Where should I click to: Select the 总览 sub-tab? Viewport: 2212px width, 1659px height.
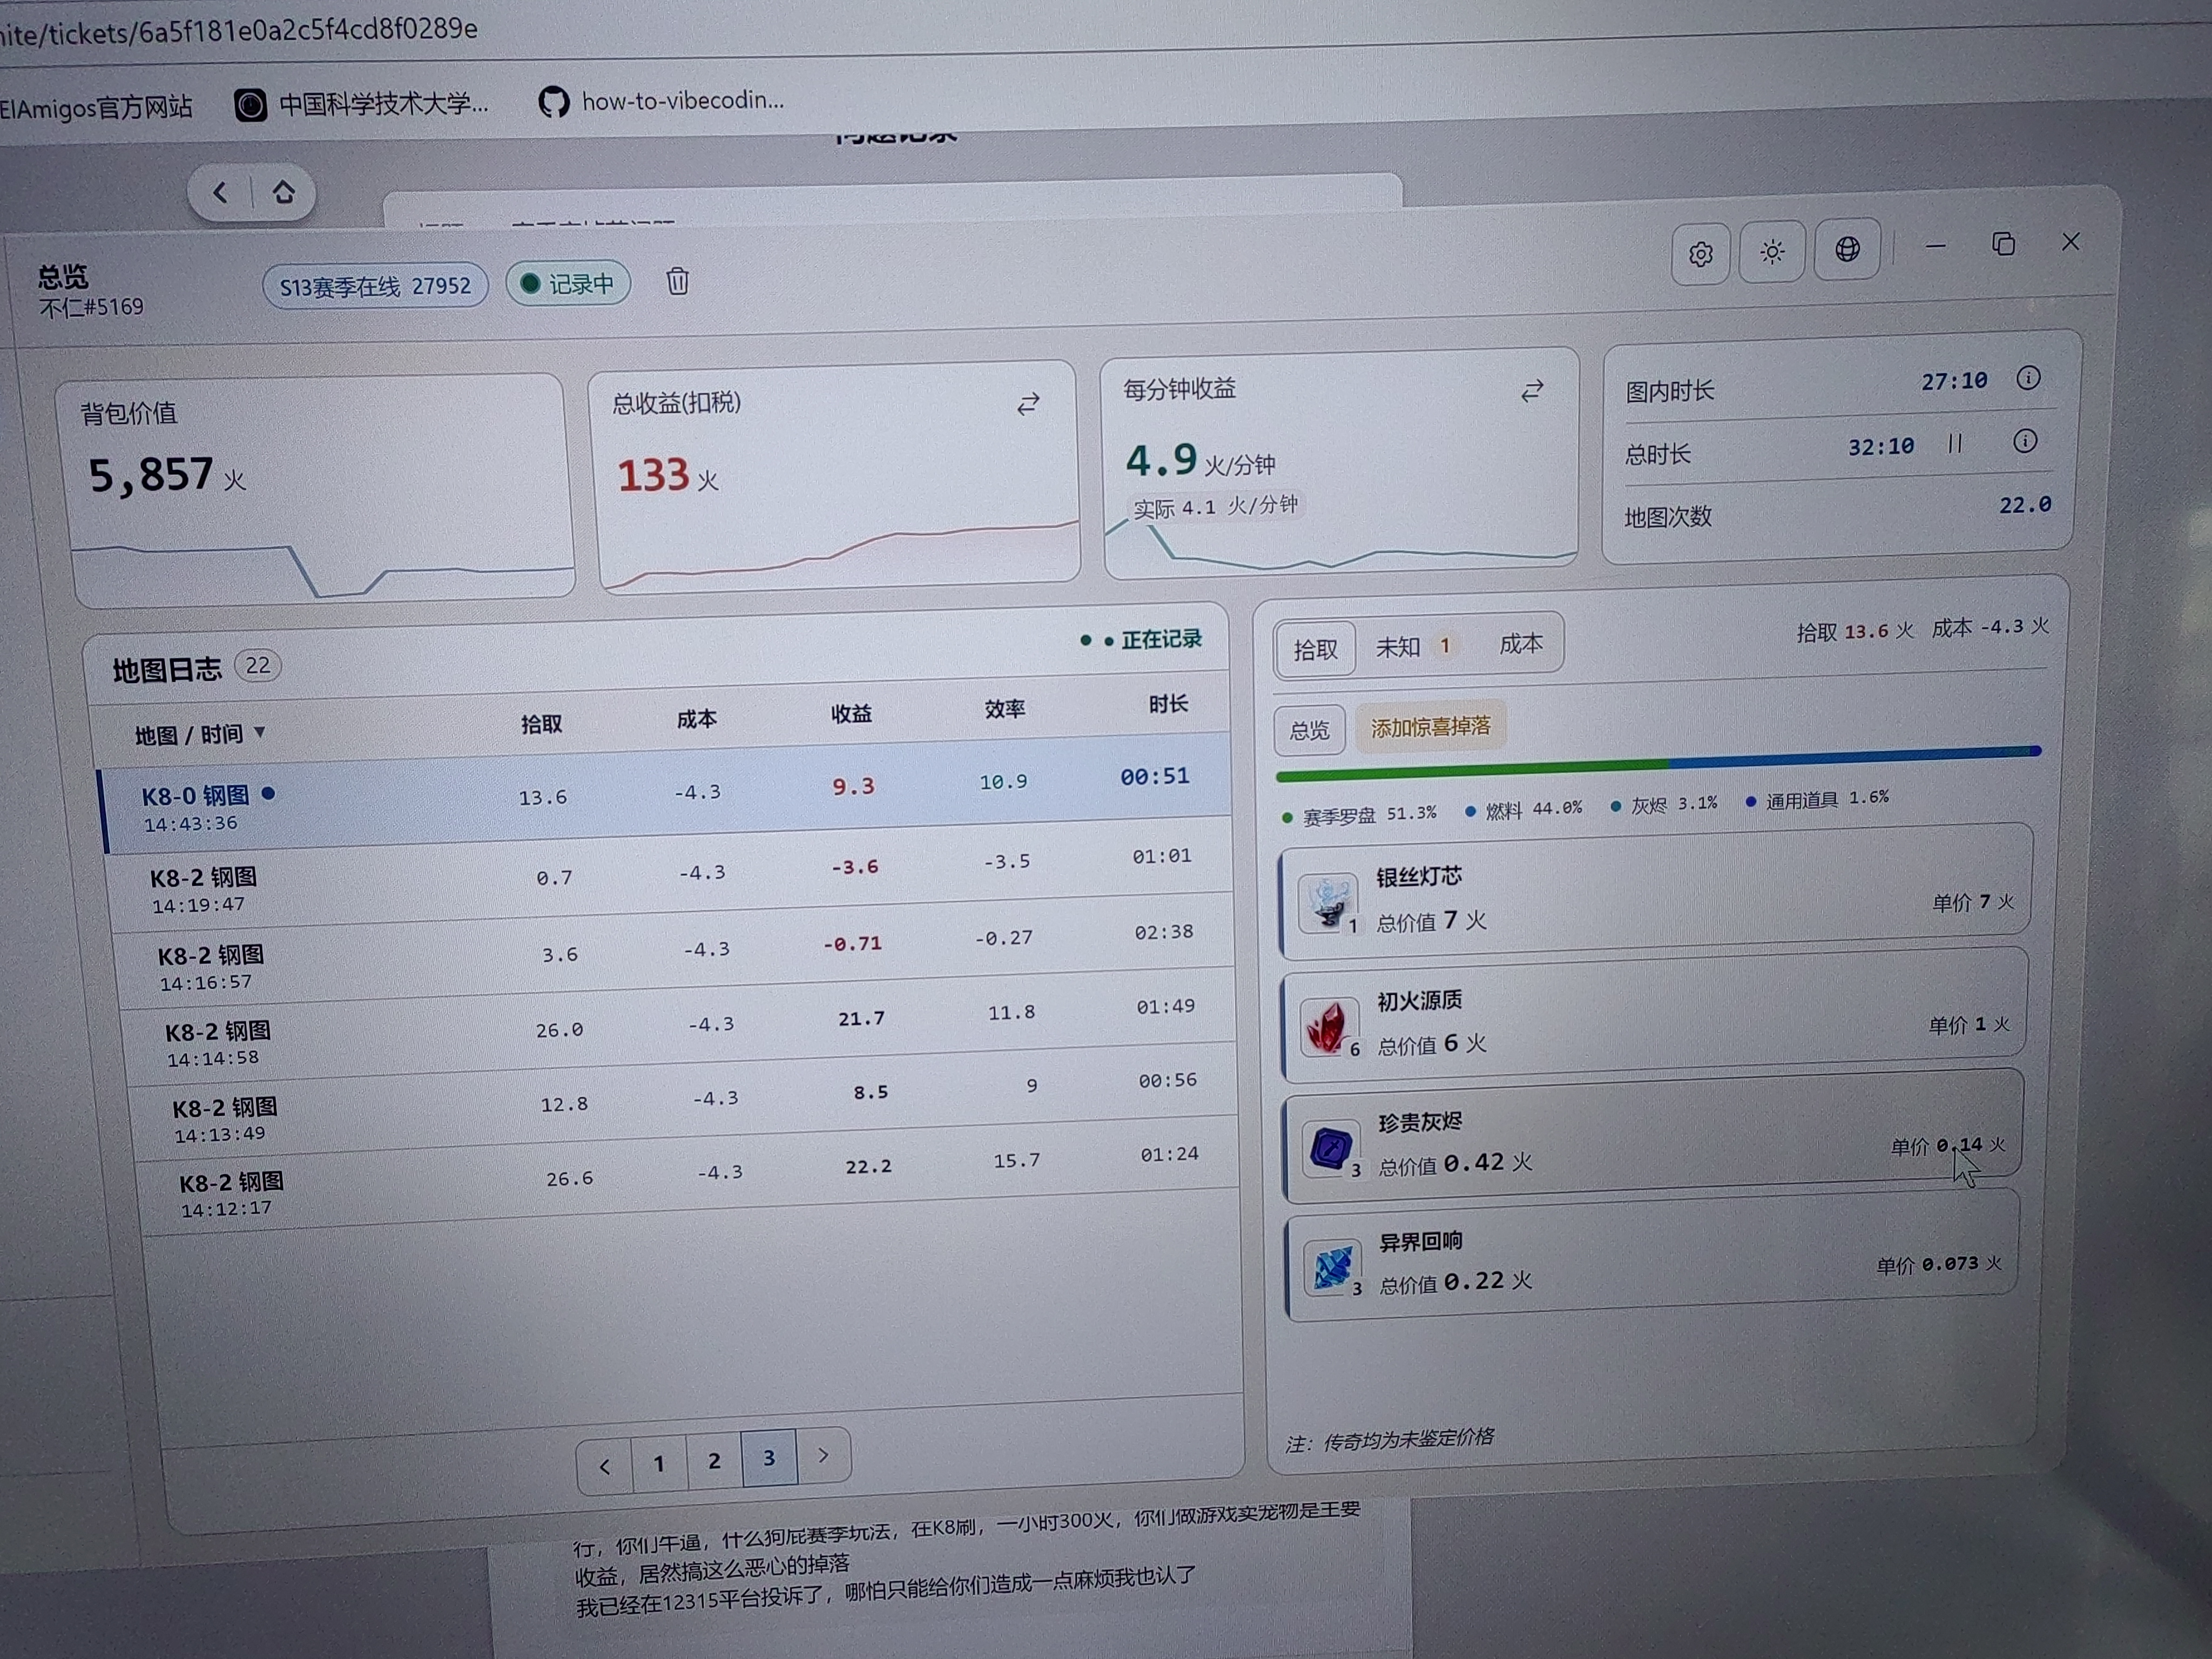tap(1309, 730)
